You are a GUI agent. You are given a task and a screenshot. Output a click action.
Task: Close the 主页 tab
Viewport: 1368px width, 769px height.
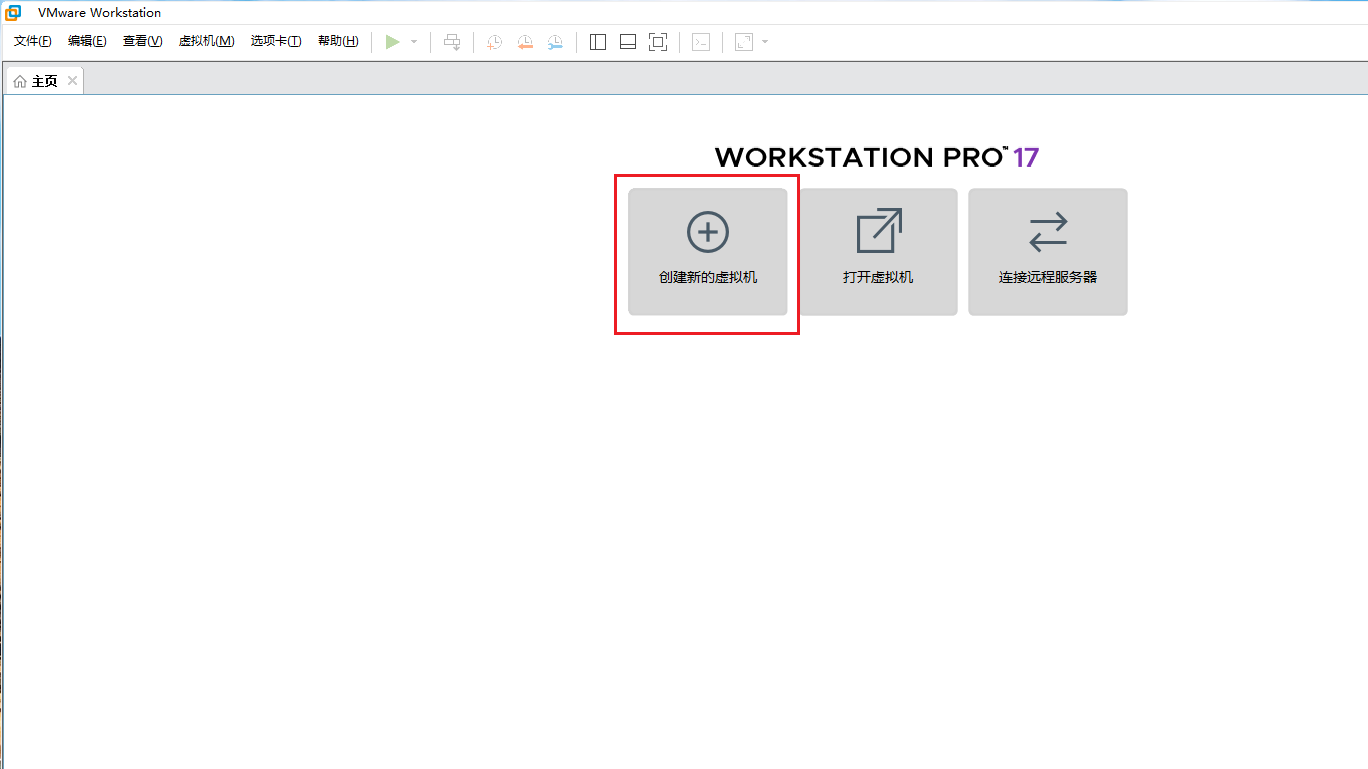coord(73,81)
